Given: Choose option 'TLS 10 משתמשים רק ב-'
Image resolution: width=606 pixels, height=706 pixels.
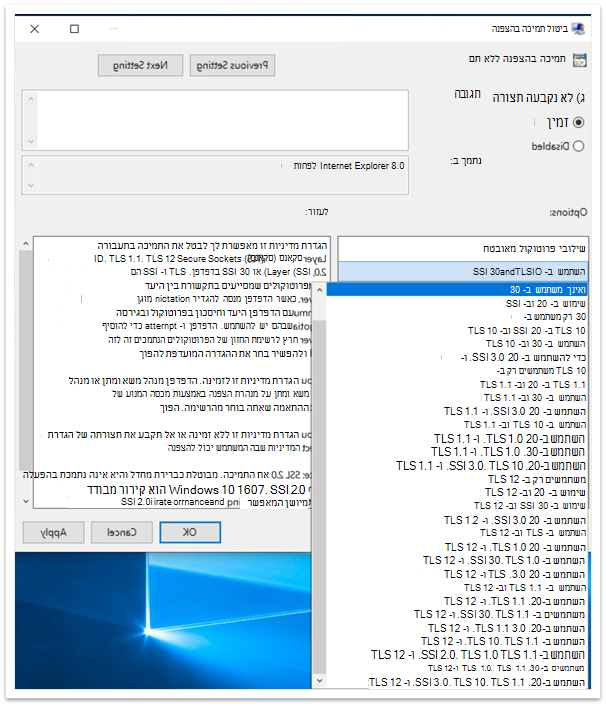Looking at the screenshot, I should point(457,371).
